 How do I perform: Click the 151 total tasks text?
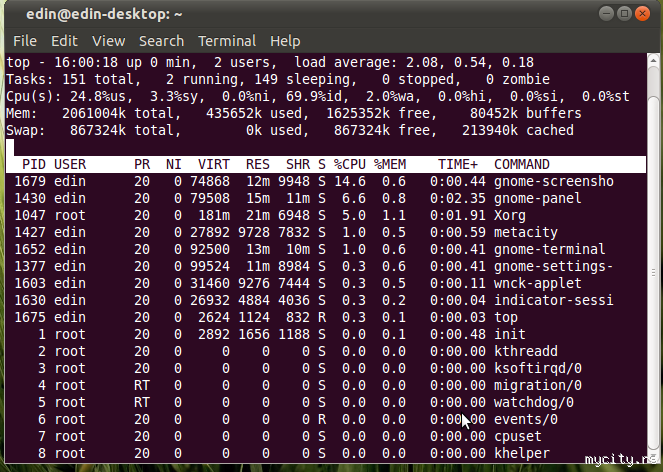pos(98,80)
